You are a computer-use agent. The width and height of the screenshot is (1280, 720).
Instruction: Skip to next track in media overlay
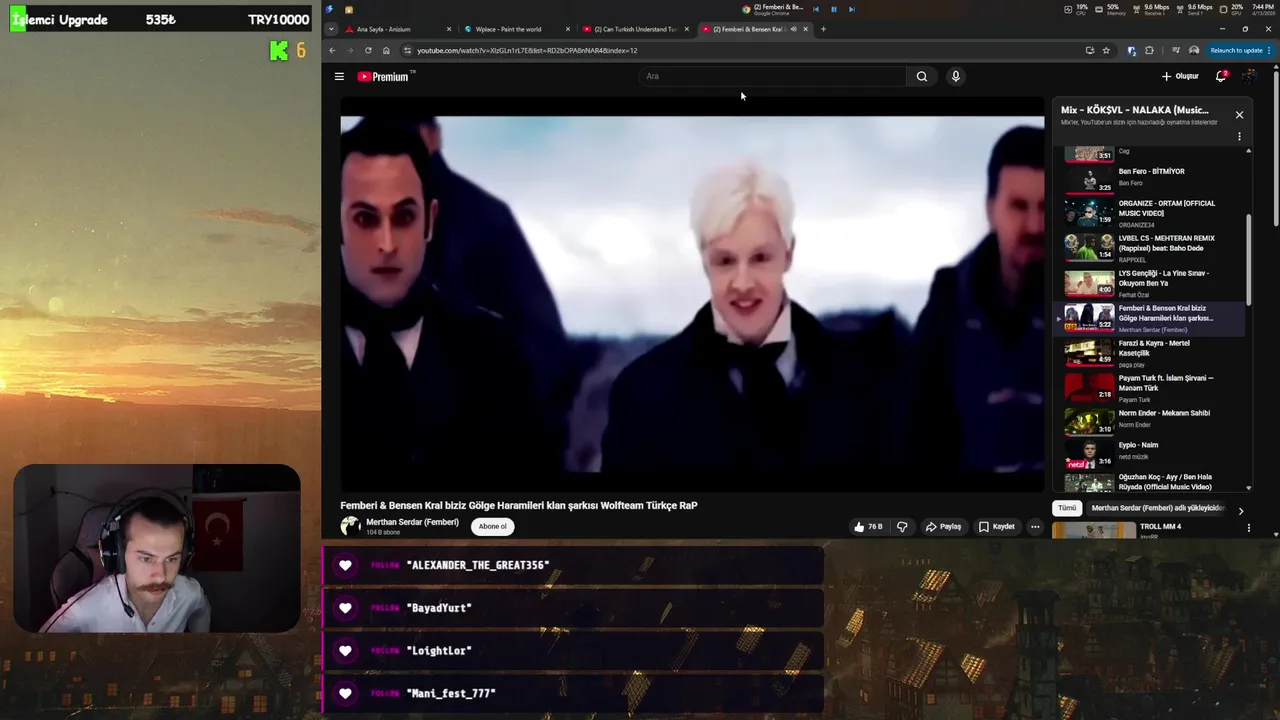pos(851,9)
